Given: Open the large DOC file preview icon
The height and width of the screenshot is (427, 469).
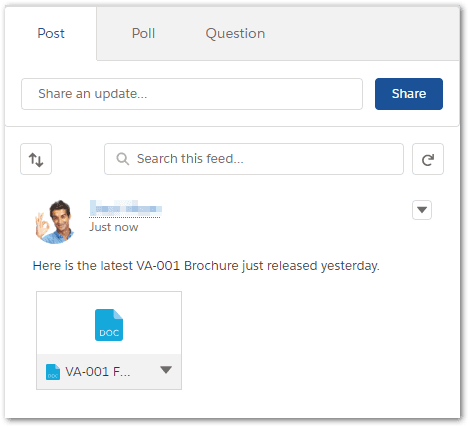Looking at the screenshot, I should 109,325.
